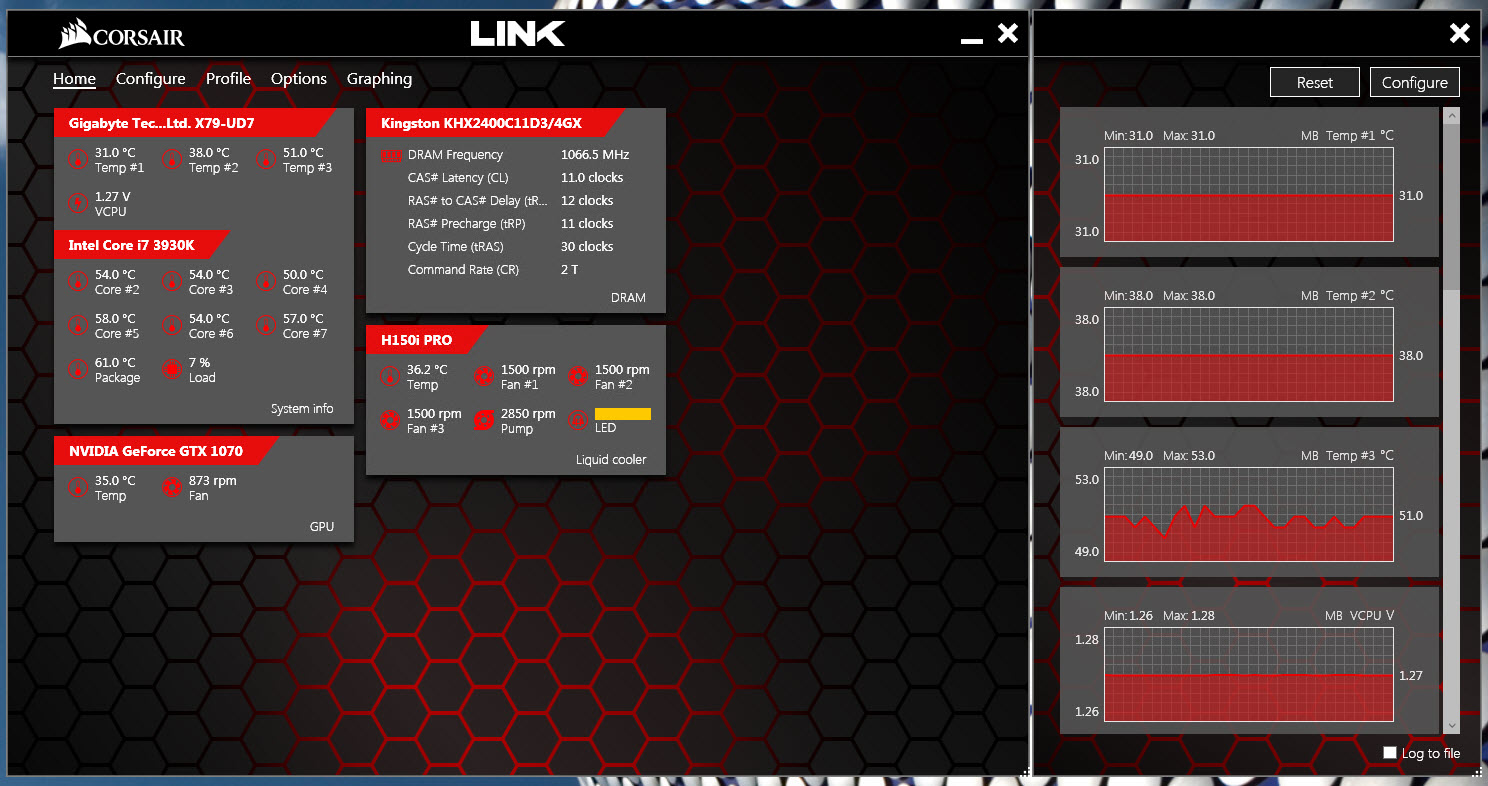The width and height of the screenshot is (1488, 786).
Task: Click the graph panel vertical scrollbar thumb
Action: [x=1451, y=207]
